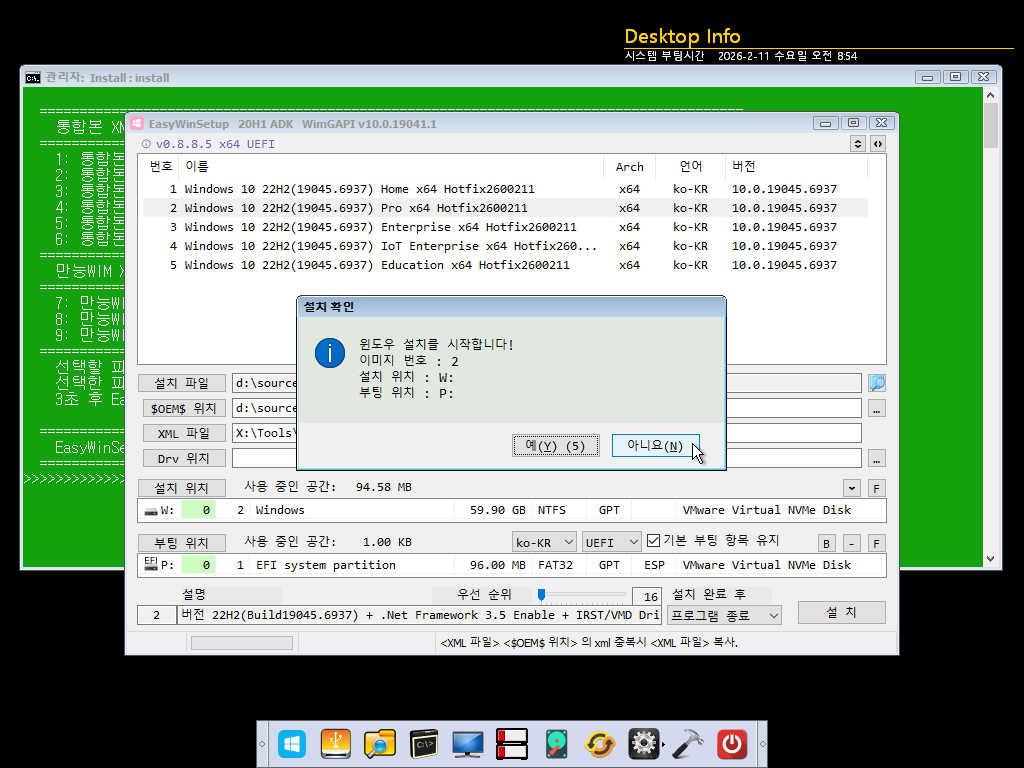1024x768 pixels.
Task: Click the left-right arrows toggle in EasyWinSetup header
Action: [x=878, y=144]
